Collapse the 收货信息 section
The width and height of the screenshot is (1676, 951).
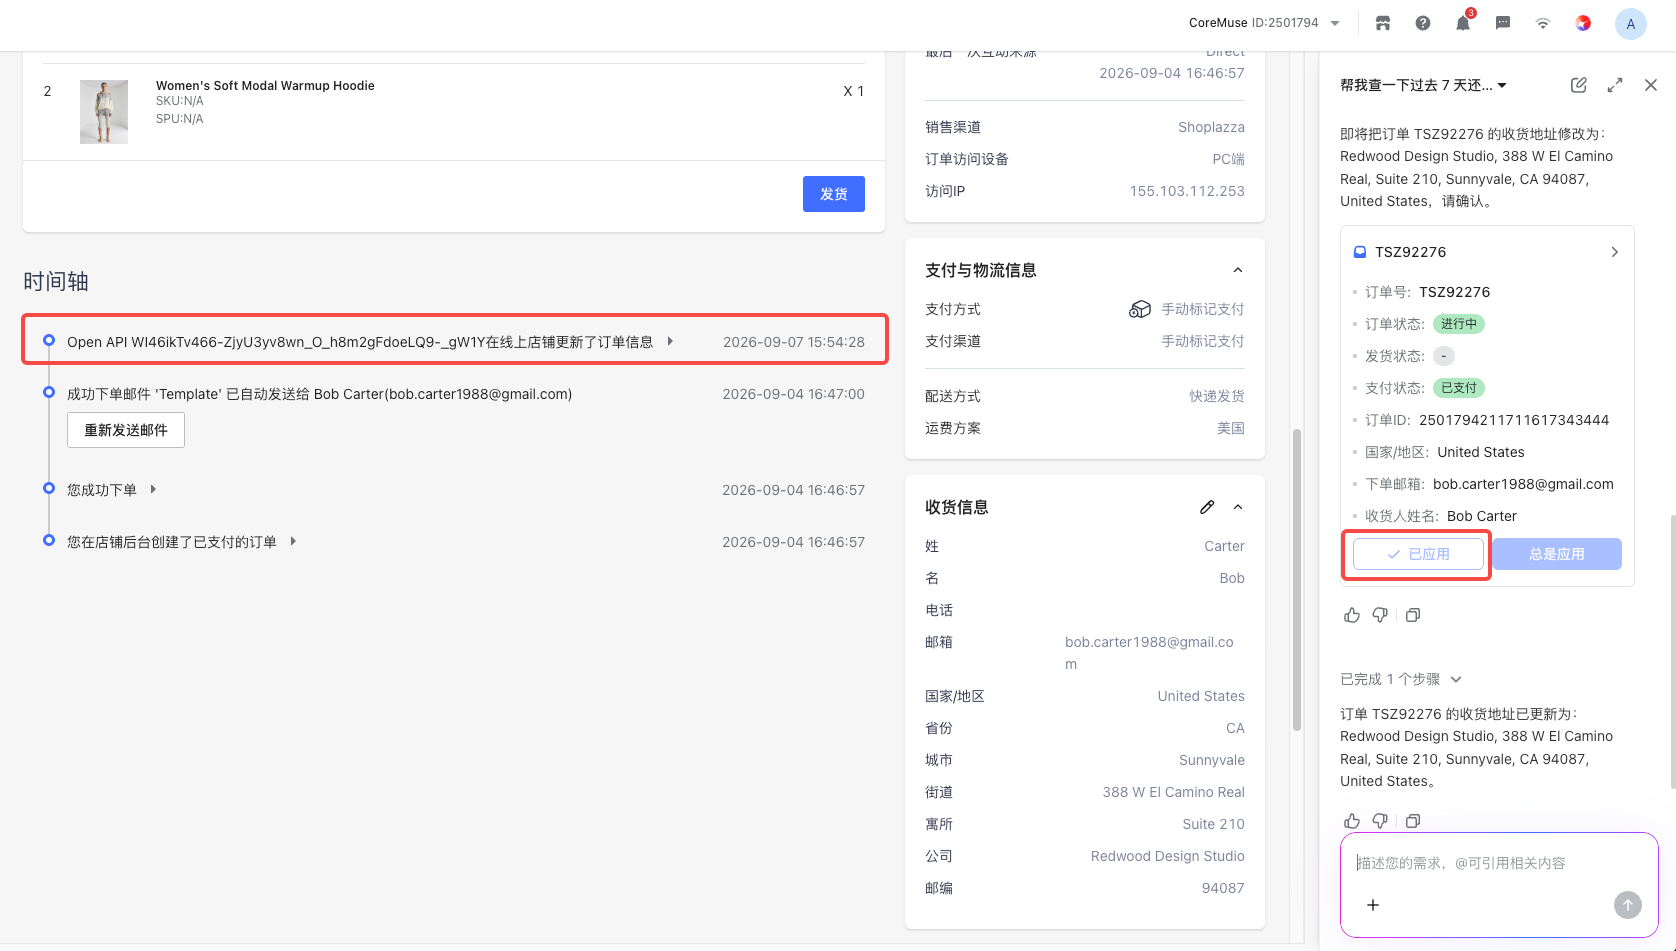[1238, 507]
